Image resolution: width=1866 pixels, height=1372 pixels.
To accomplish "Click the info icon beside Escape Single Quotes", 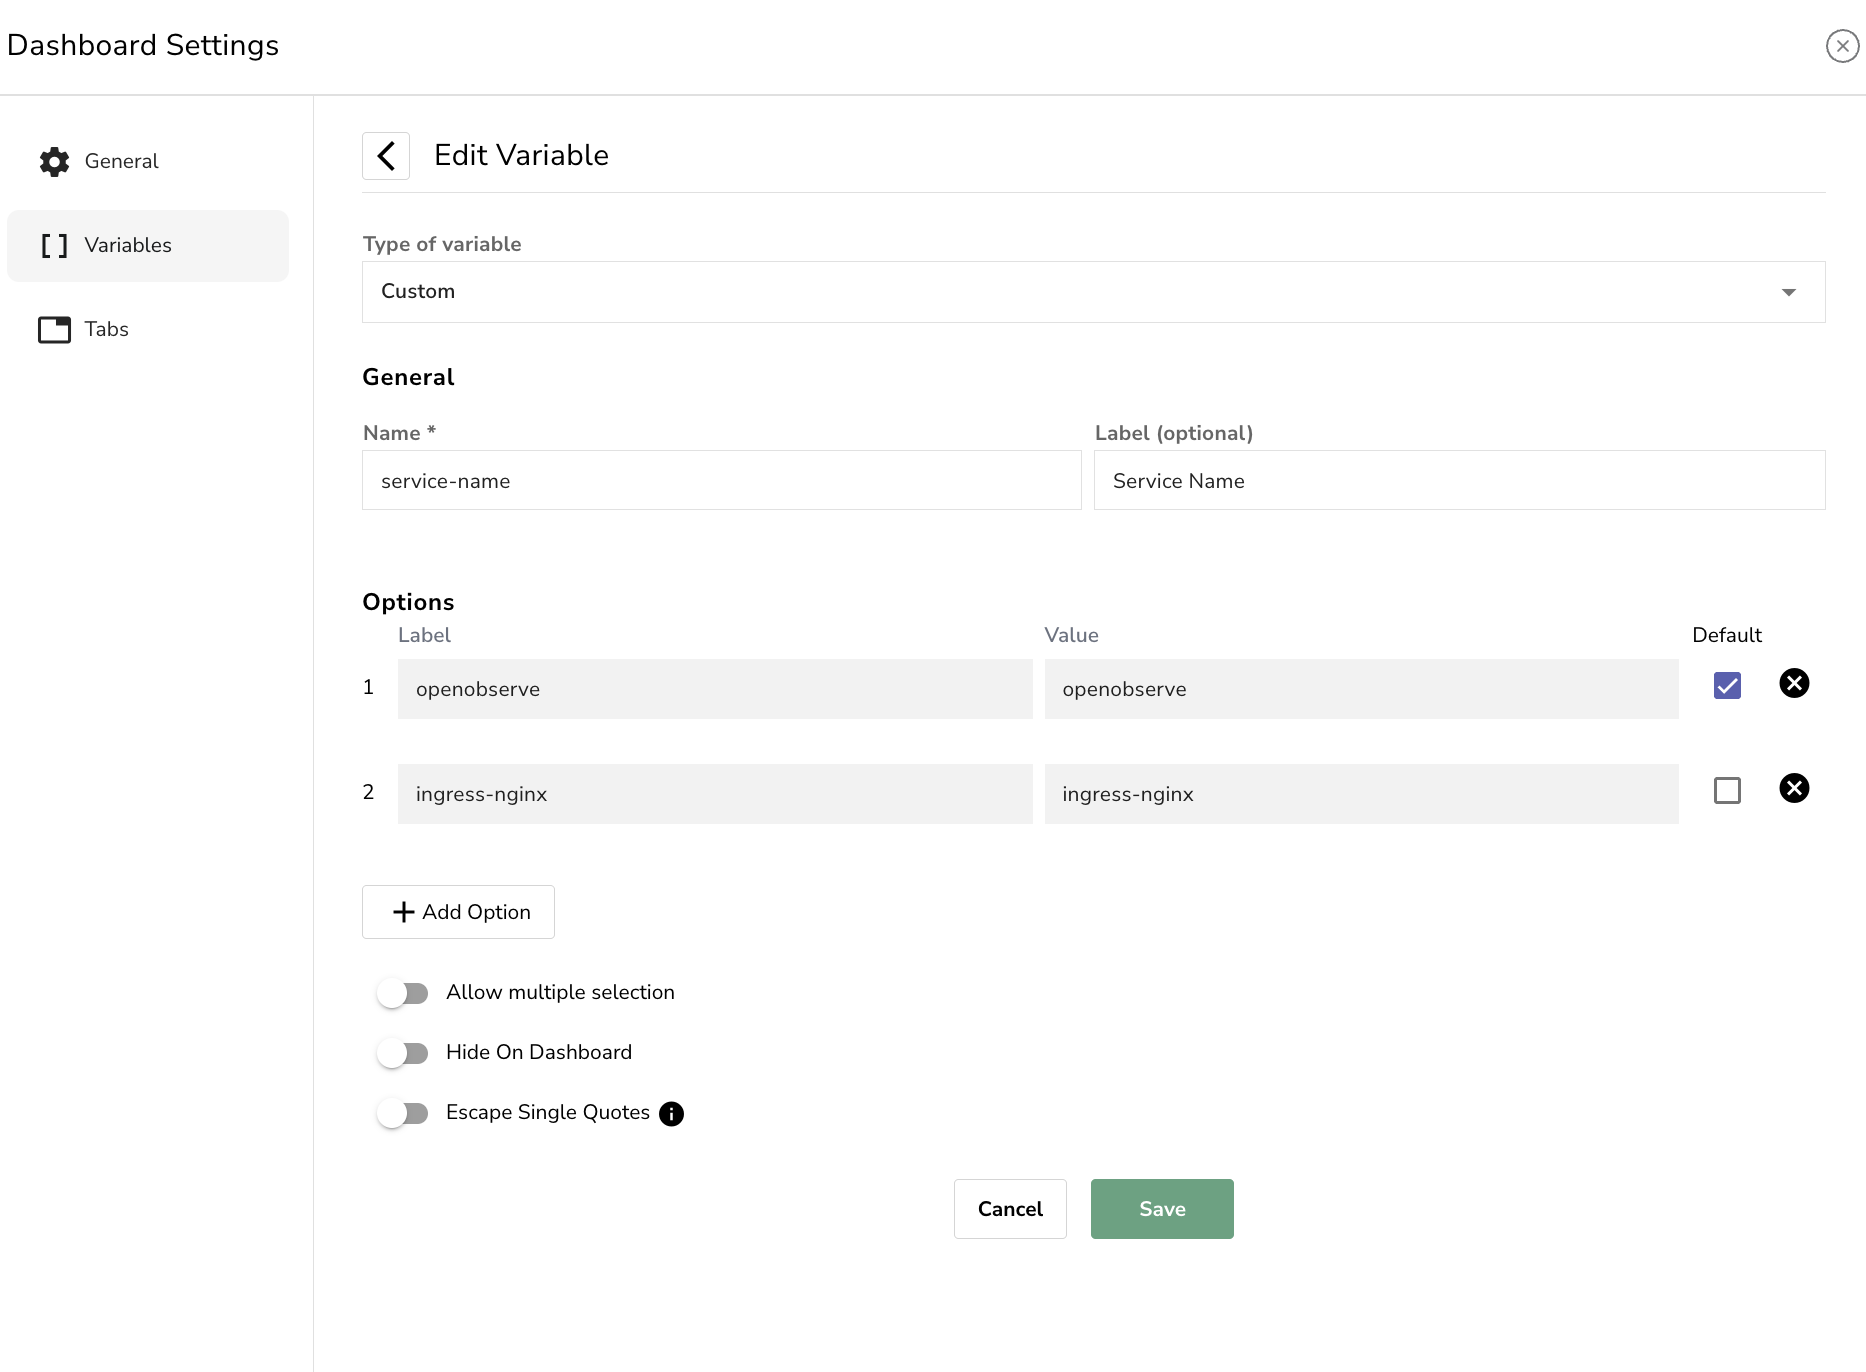I will [x=671, y=1113].
